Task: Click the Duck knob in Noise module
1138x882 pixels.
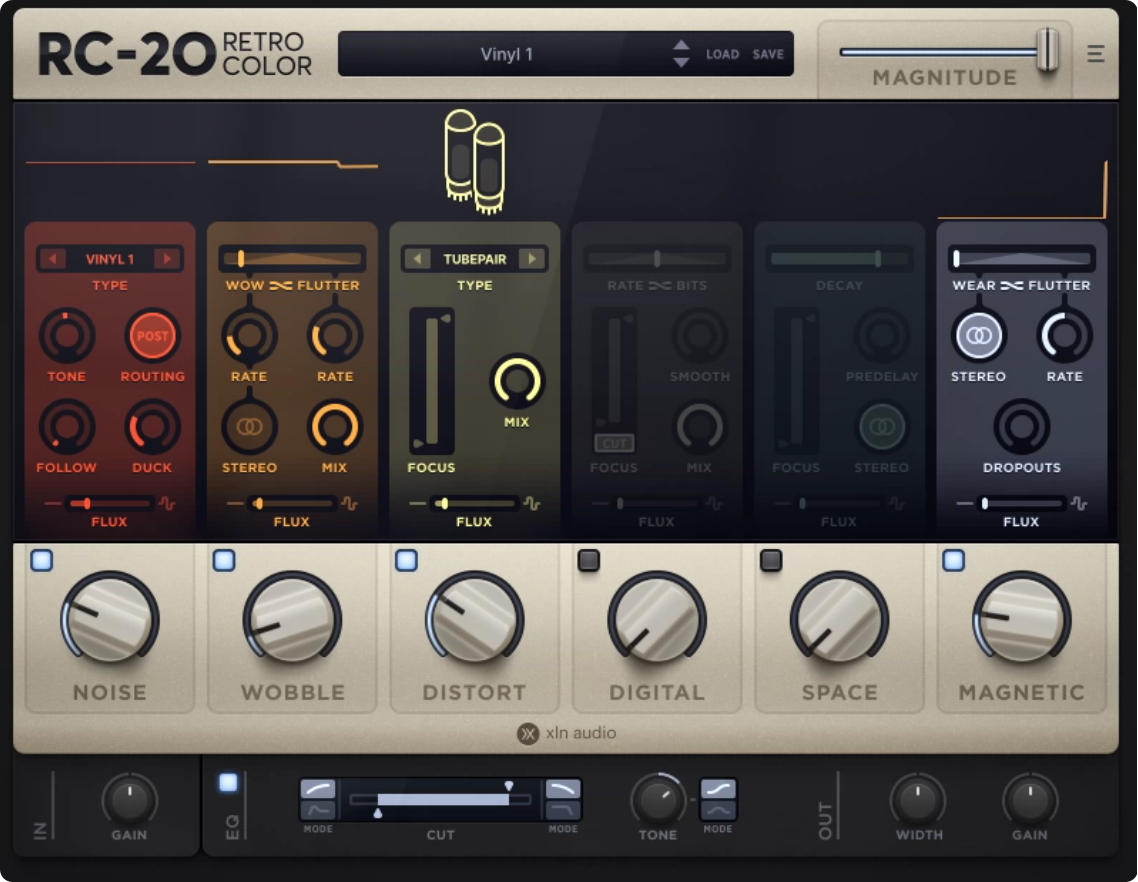Action: tap(152, 427)
